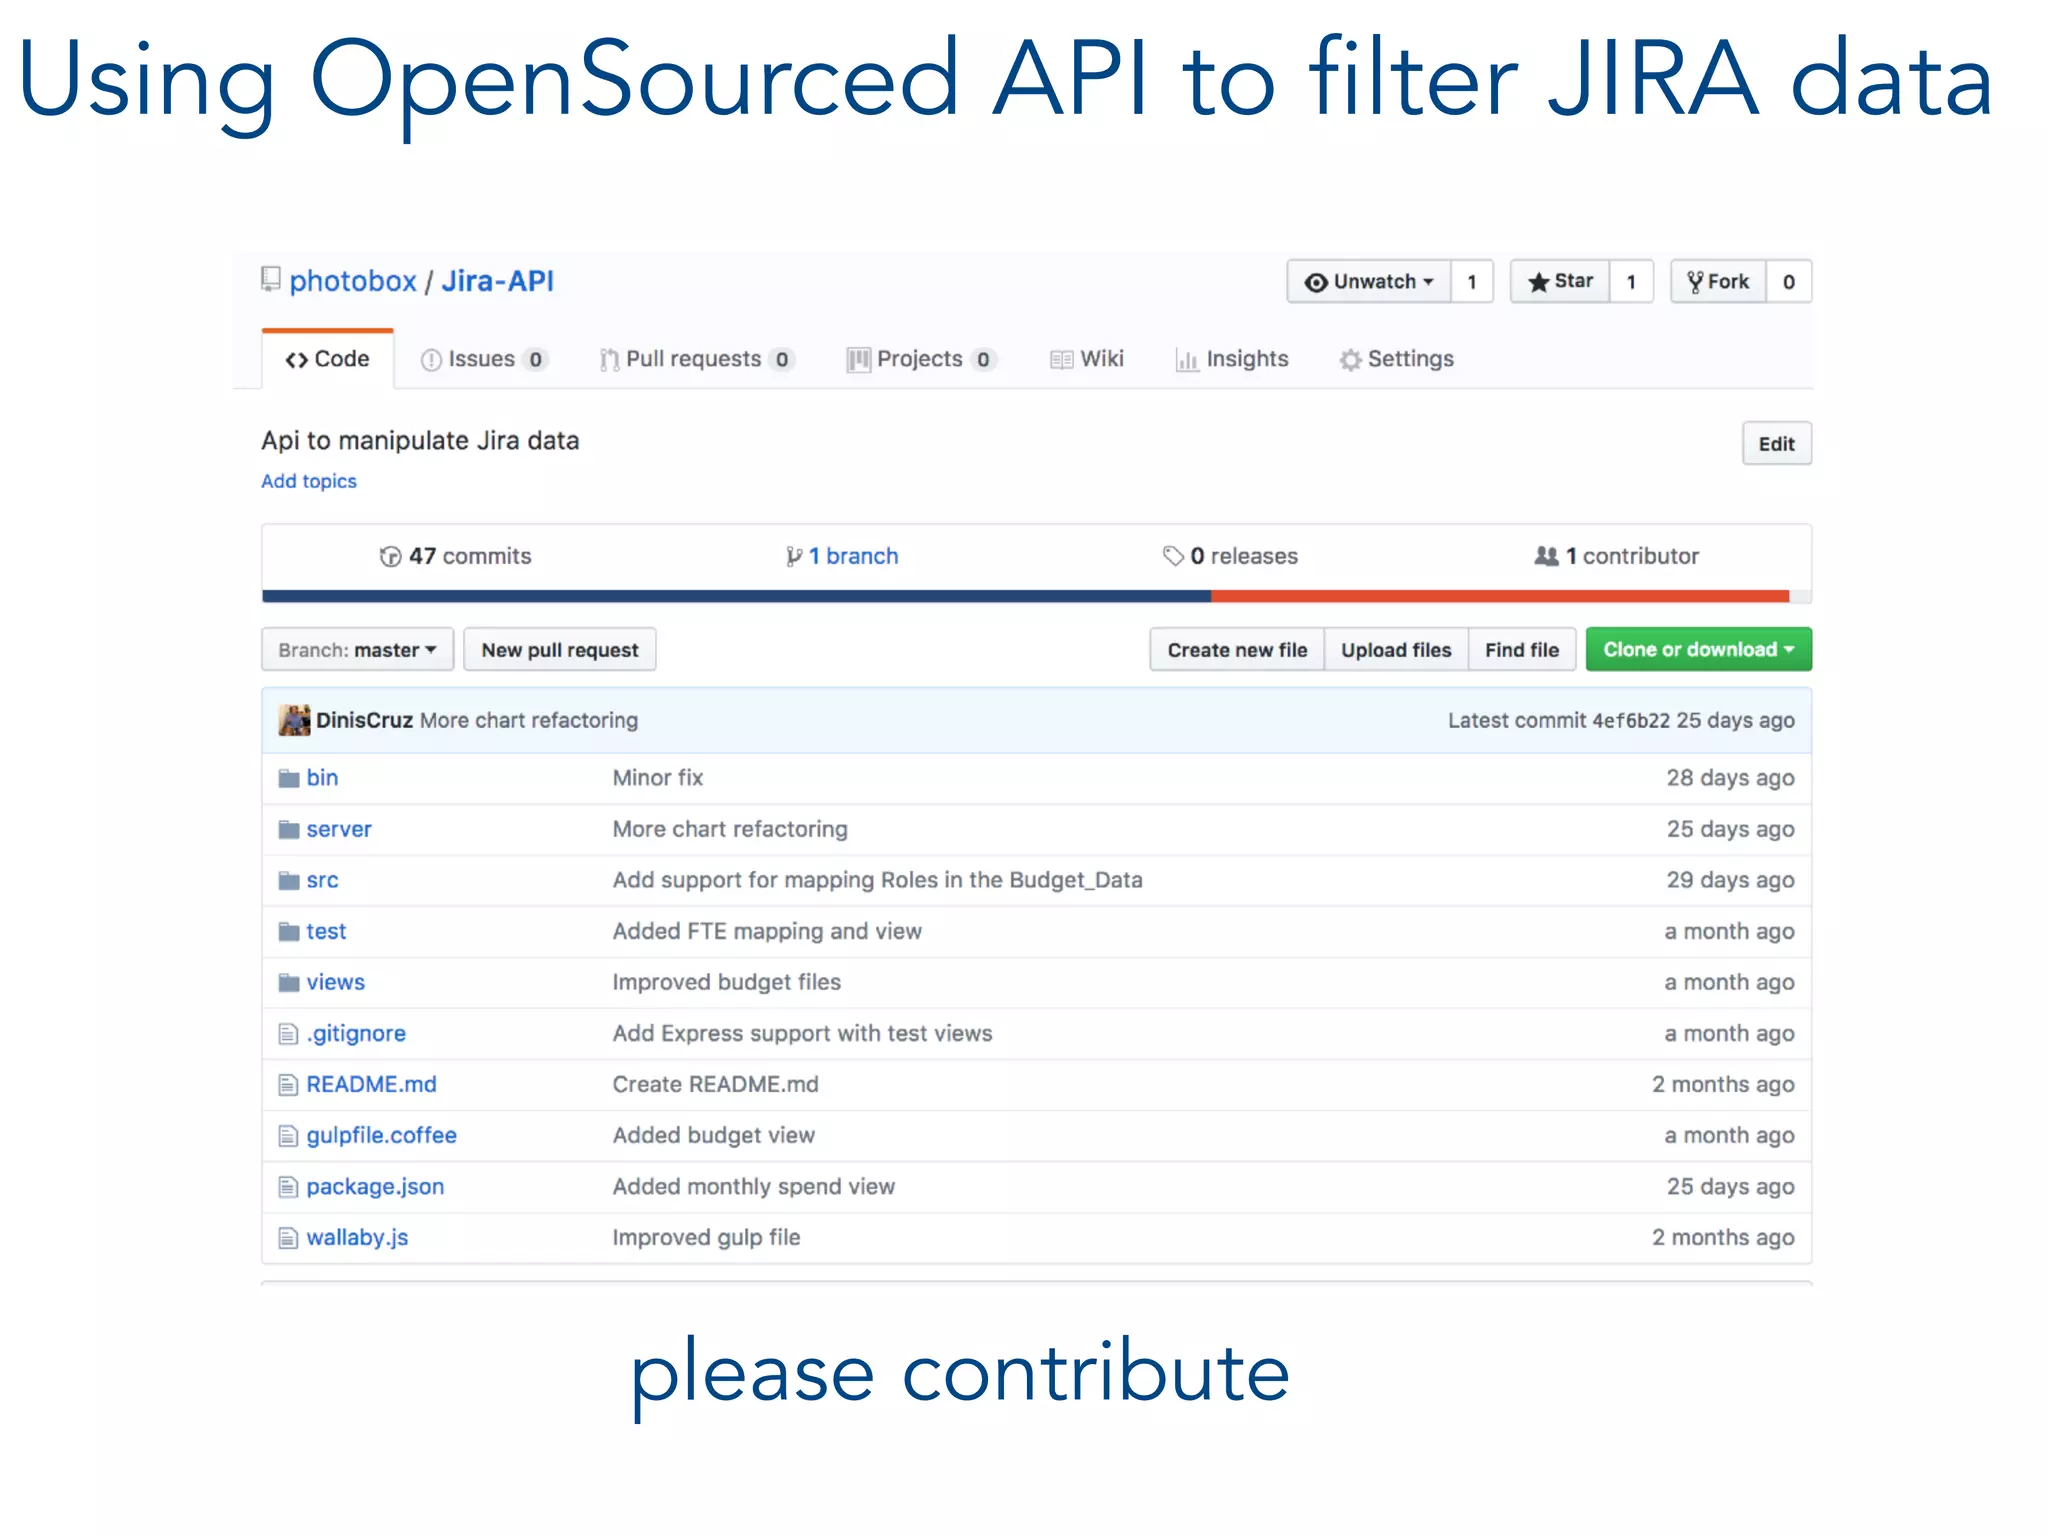This screenshot has height=1536, width=2048.
Task: Open commit 'Improved gulp file'
Action: tap(706, 1237)
